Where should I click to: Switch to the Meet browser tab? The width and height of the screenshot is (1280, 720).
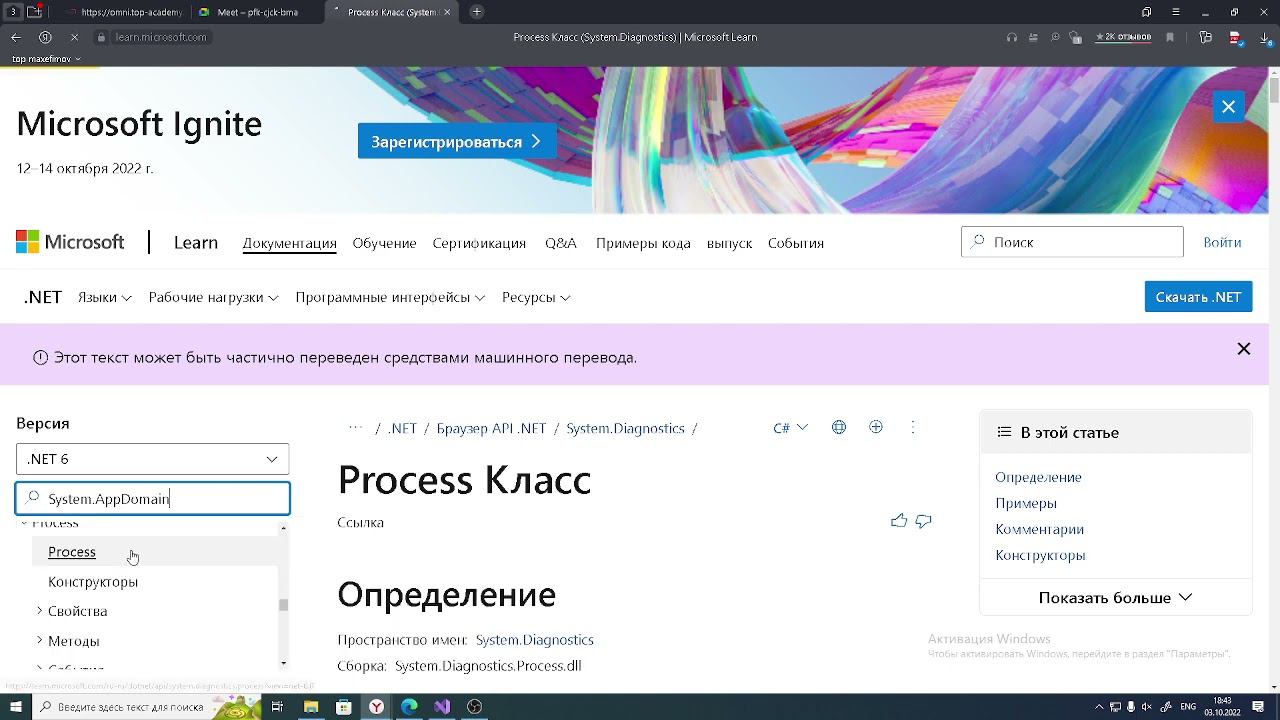[255, 12]
